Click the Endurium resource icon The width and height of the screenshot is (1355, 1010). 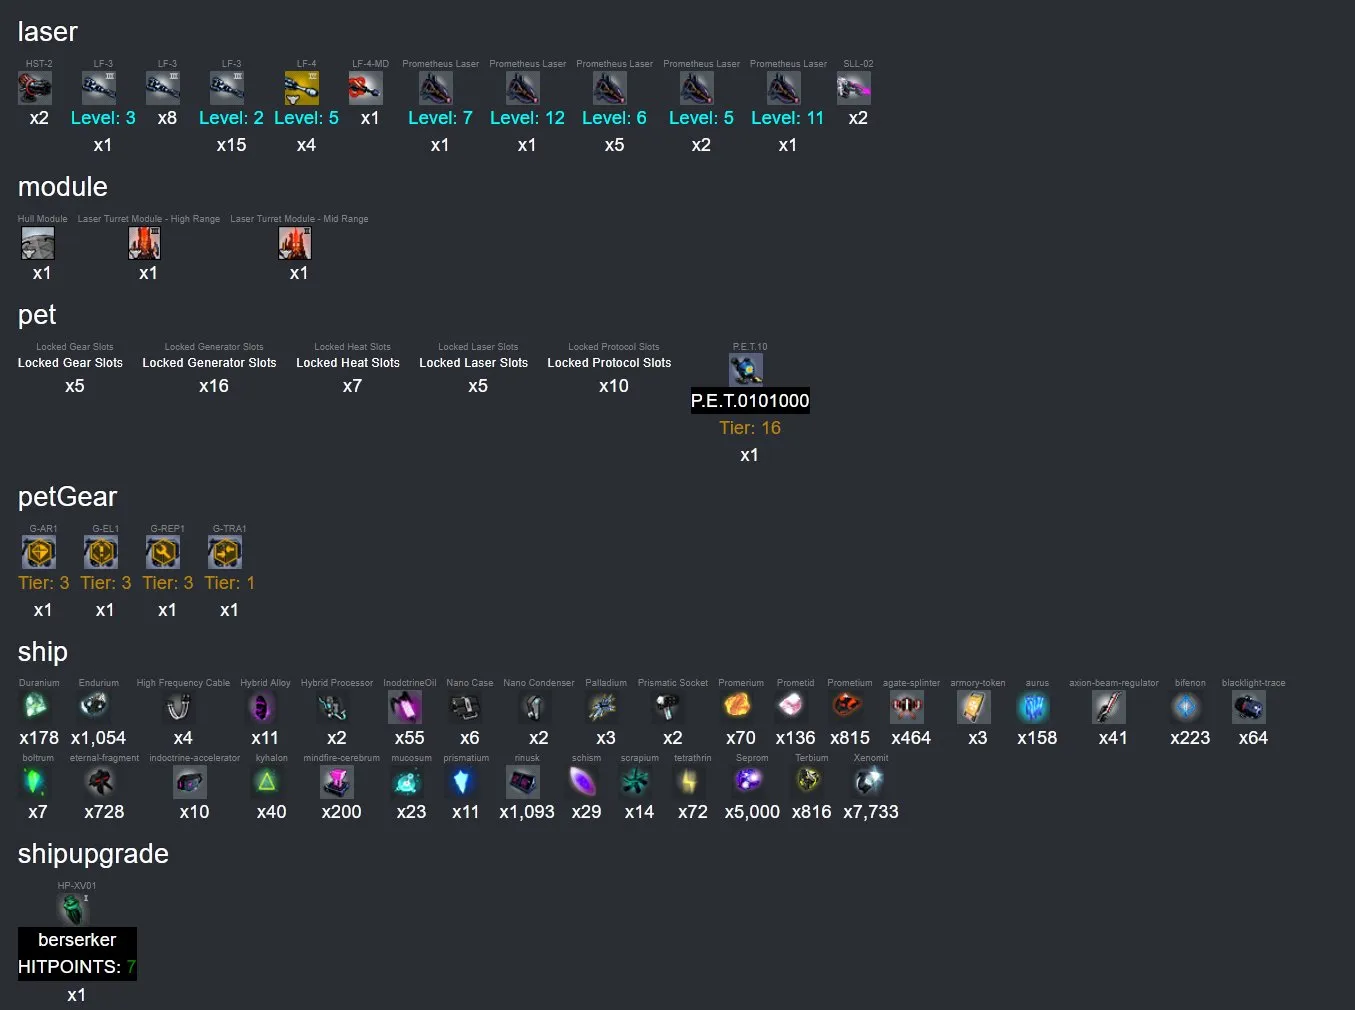pos(95,707)
